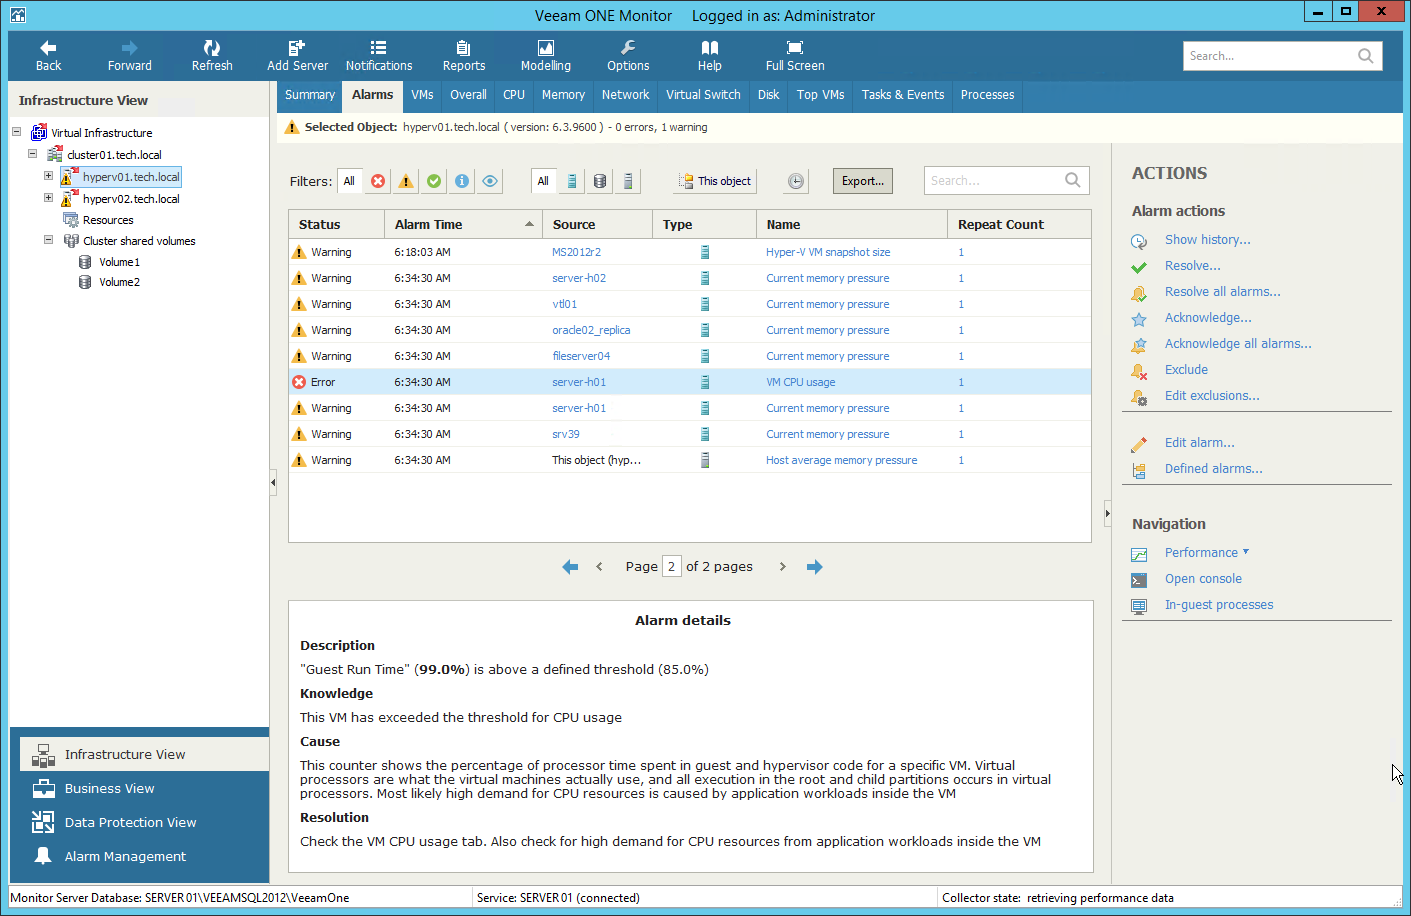Click the global search box in toolbar
The width and height of the screenshot is (1411, 916).
1282,56
